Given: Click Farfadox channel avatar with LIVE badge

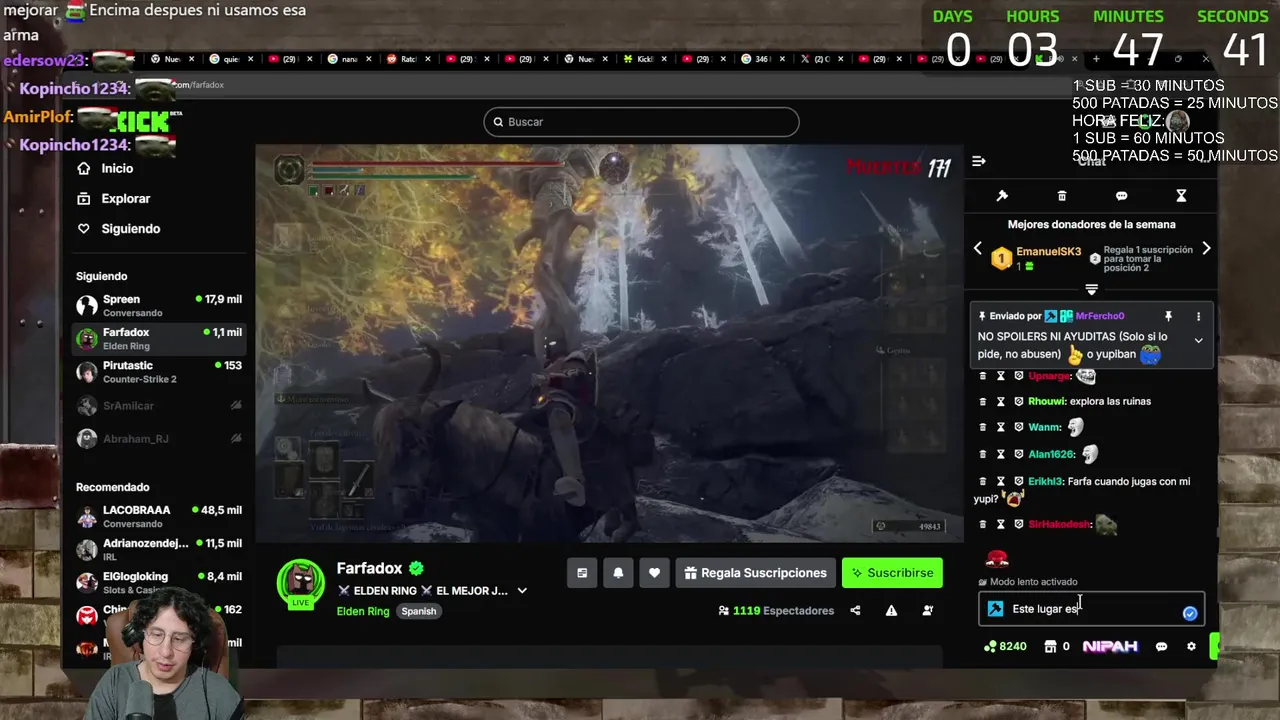Looking at the screenshot, I should click(x=300, y=582).
